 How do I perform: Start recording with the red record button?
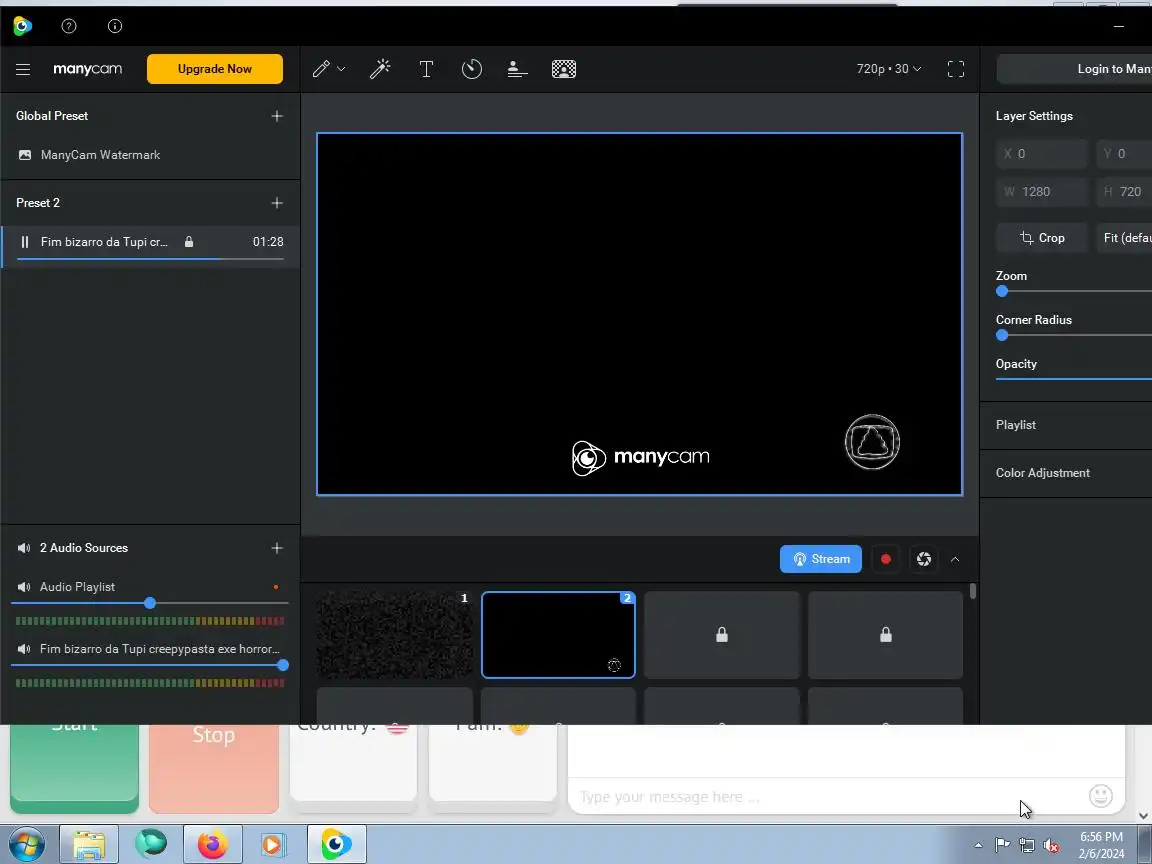pos(885,559)
